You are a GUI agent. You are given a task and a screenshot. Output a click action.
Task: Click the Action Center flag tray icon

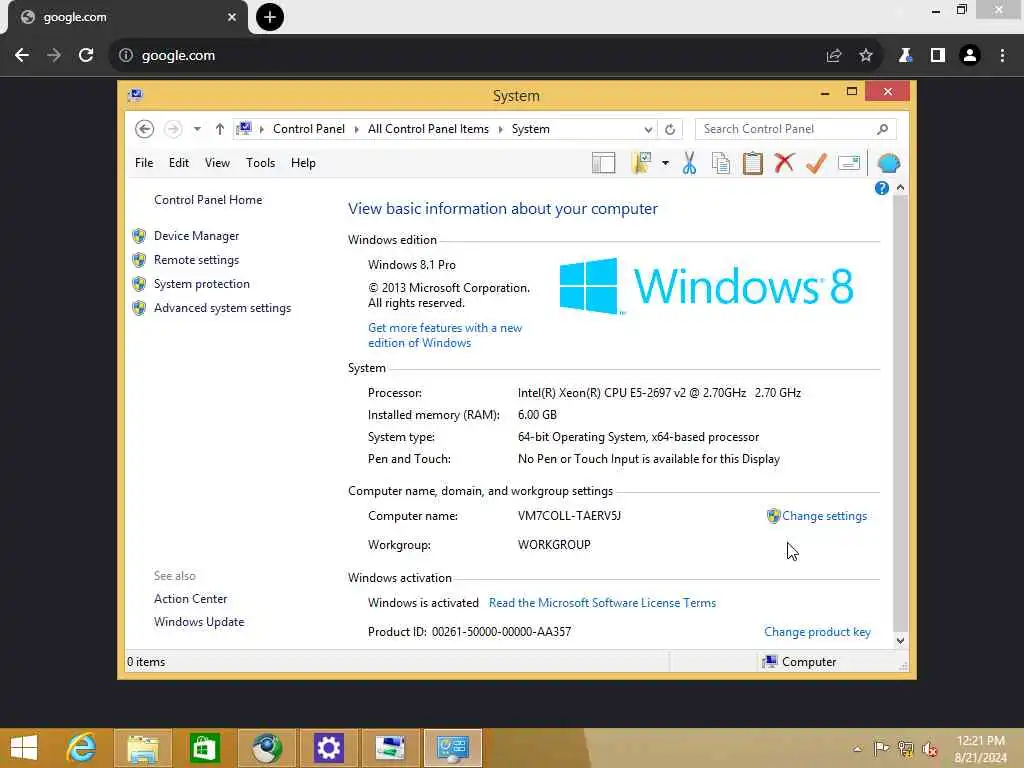click(881, 748)
